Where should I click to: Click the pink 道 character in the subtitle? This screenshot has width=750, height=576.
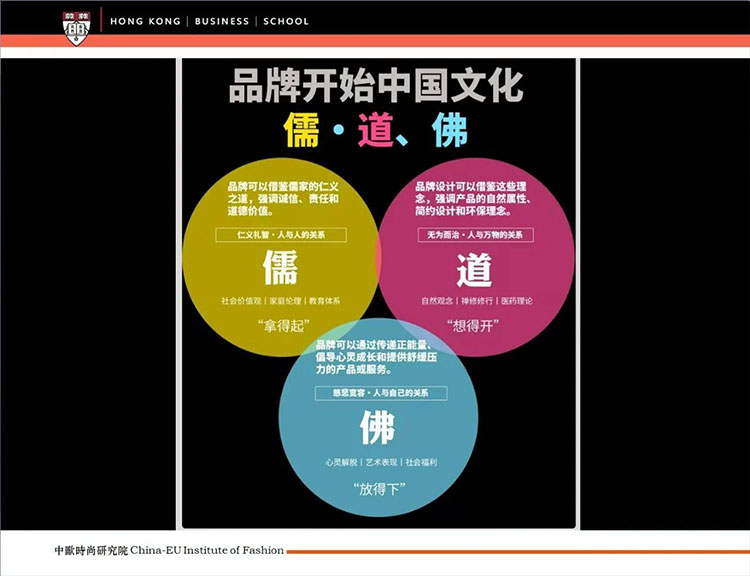[x=376, y=132]
